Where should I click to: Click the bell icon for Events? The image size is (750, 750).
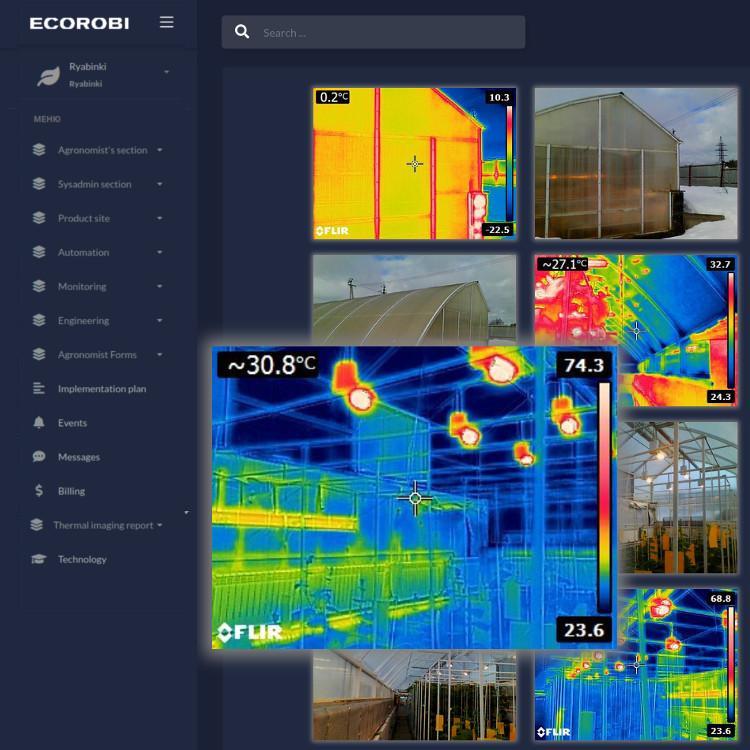[x=39, y=423]
